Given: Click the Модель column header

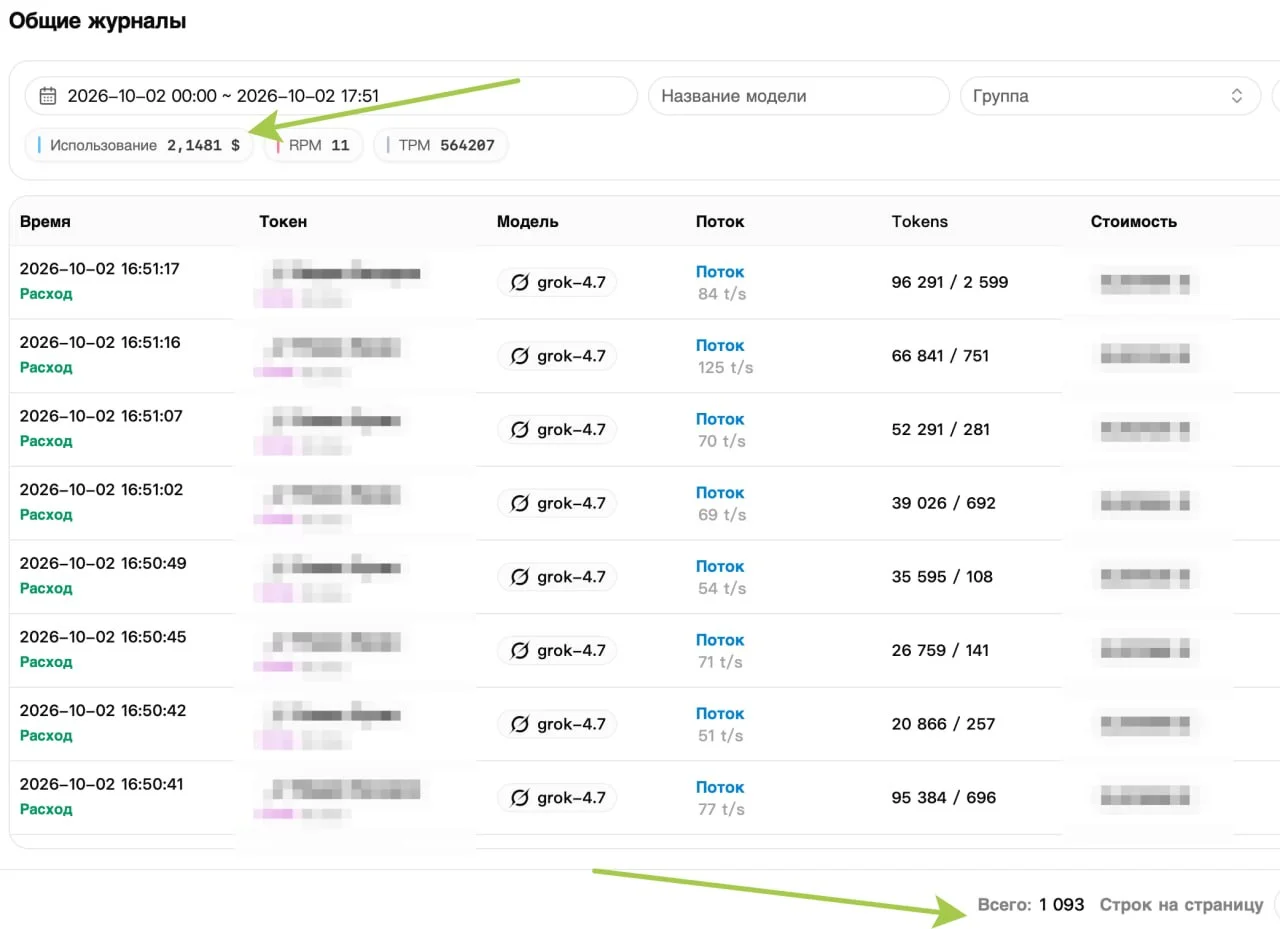Looking at the screenshot, I should click(x=528, y=222).
